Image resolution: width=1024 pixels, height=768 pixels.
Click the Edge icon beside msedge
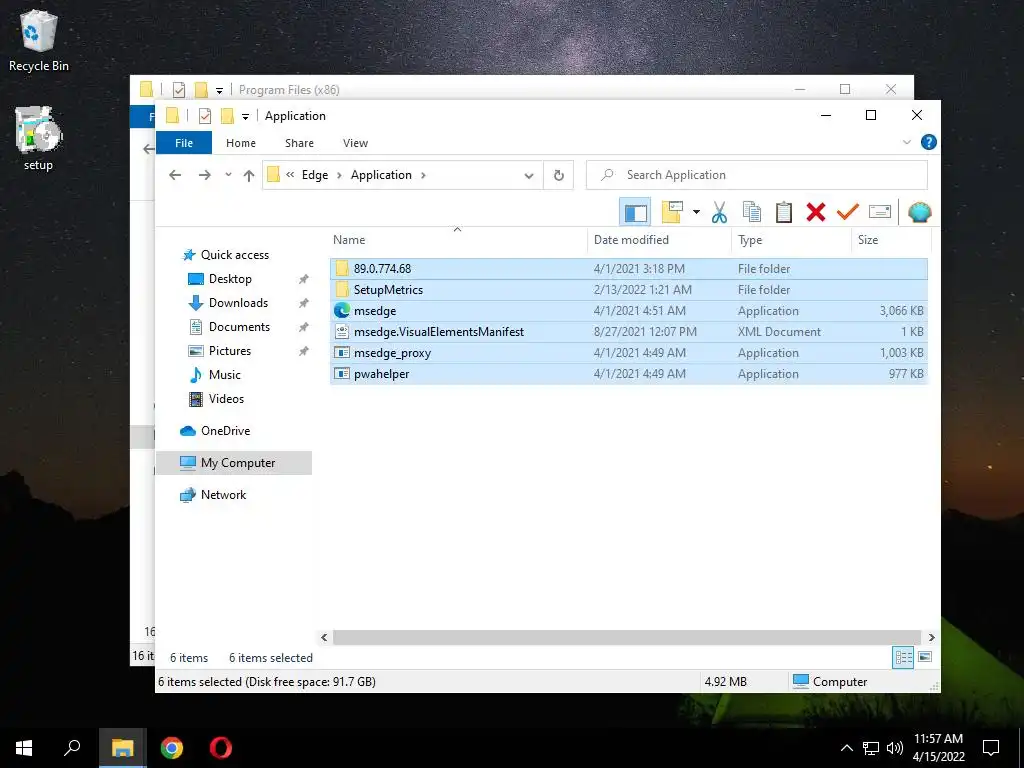[x=342, y=310]
